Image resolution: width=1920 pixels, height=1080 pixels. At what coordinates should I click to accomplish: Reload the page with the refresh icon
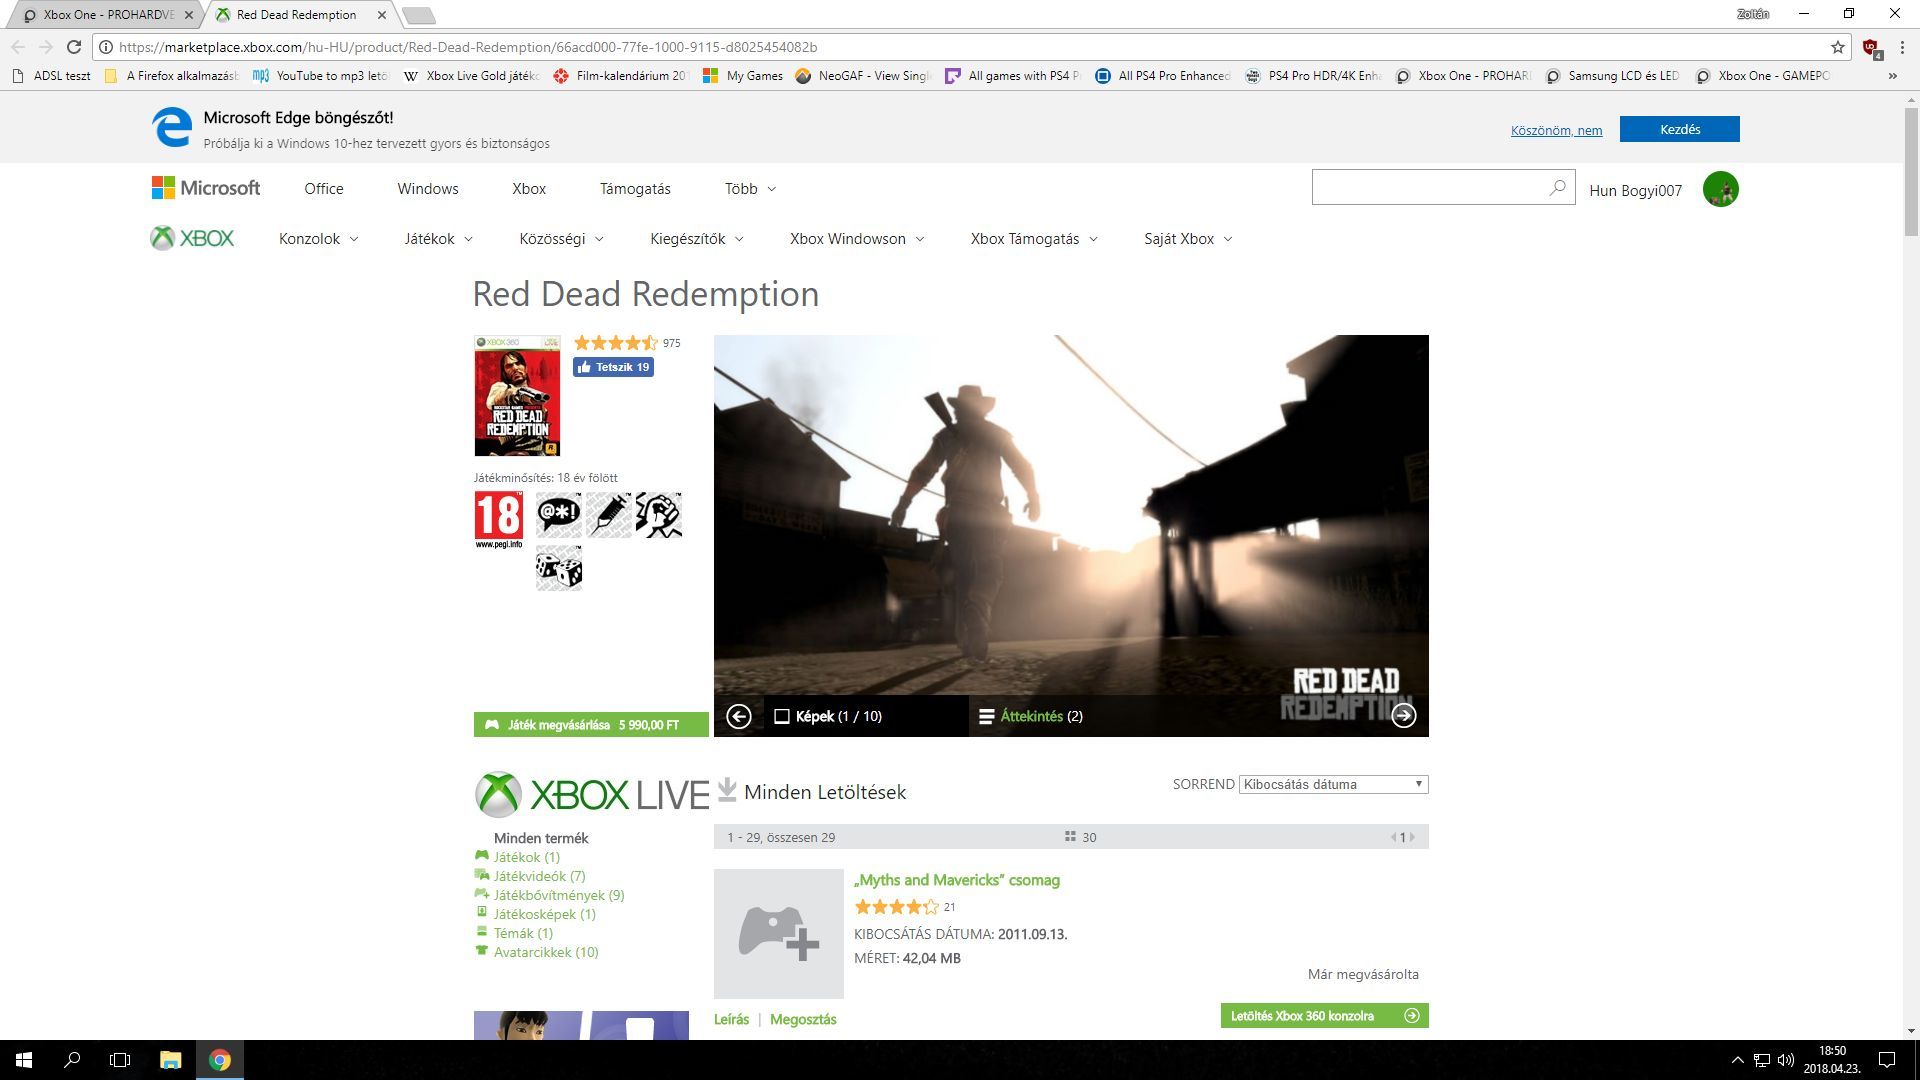(x=74, y=47)
